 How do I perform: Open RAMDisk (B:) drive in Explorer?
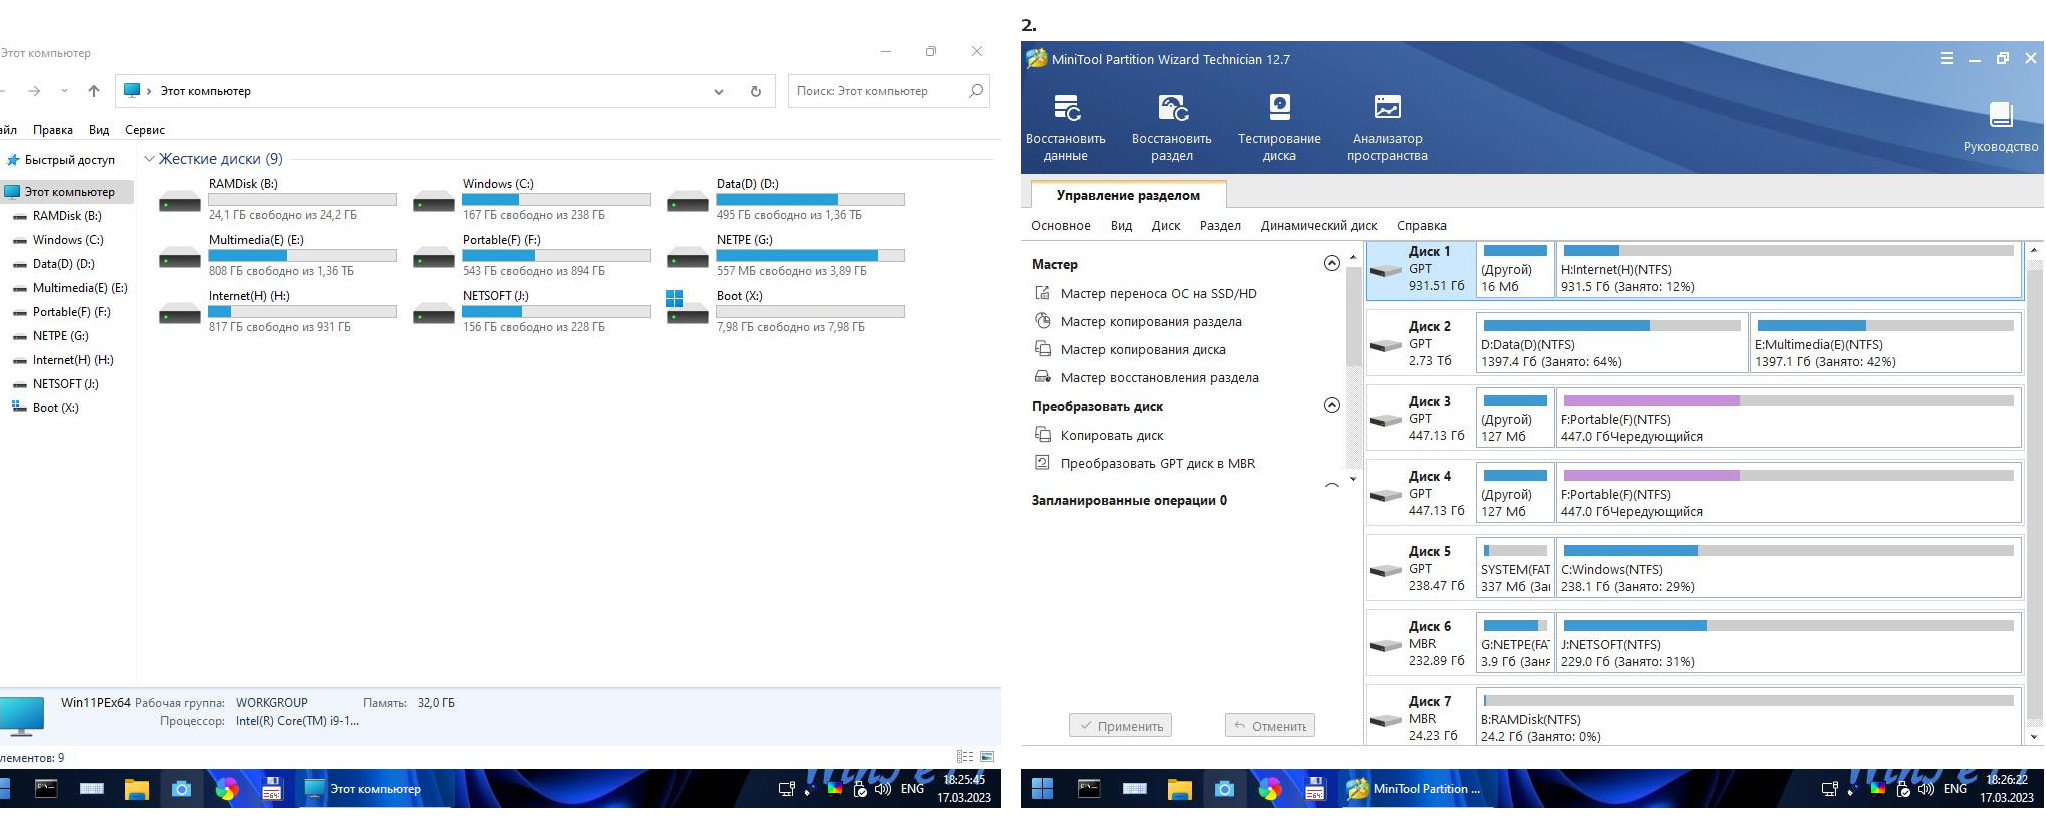180,202
